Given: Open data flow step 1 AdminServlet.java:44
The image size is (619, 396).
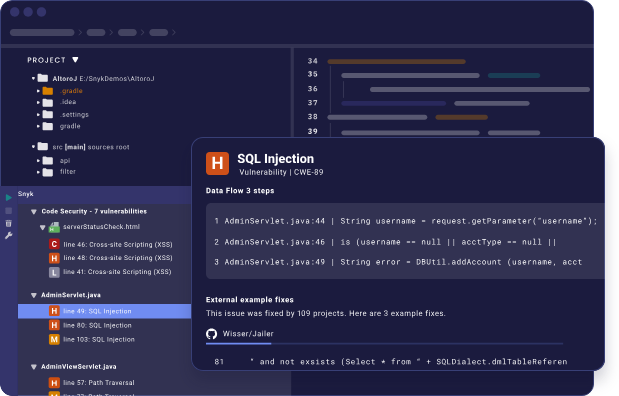Looking at the screenshot, I should [406, 221].
